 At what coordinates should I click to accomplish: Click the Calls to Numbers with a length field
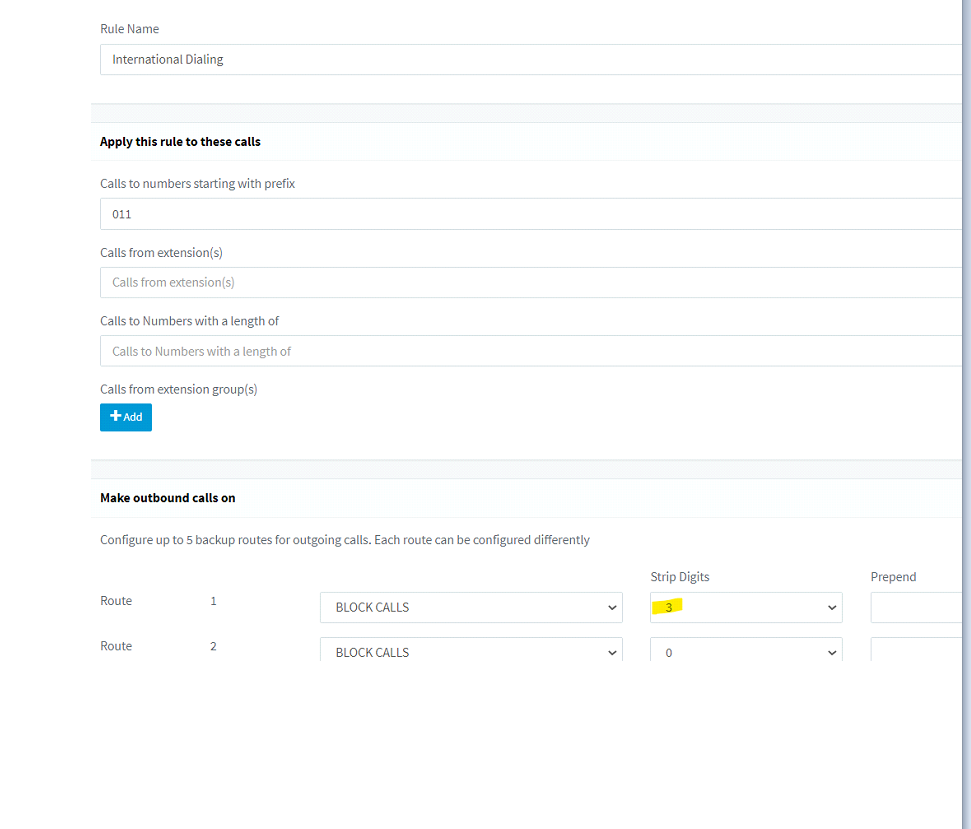point(400,350)
